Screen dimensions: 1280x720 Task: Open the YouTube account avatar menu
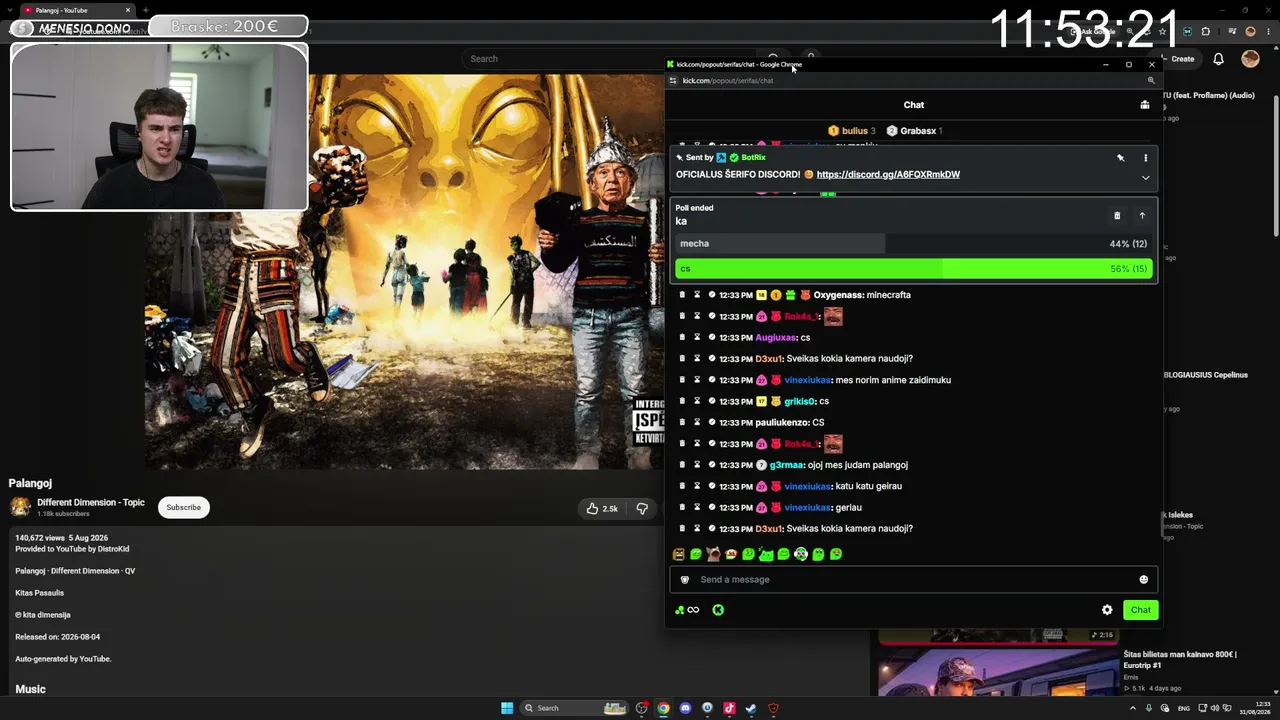pos(1250,59)
